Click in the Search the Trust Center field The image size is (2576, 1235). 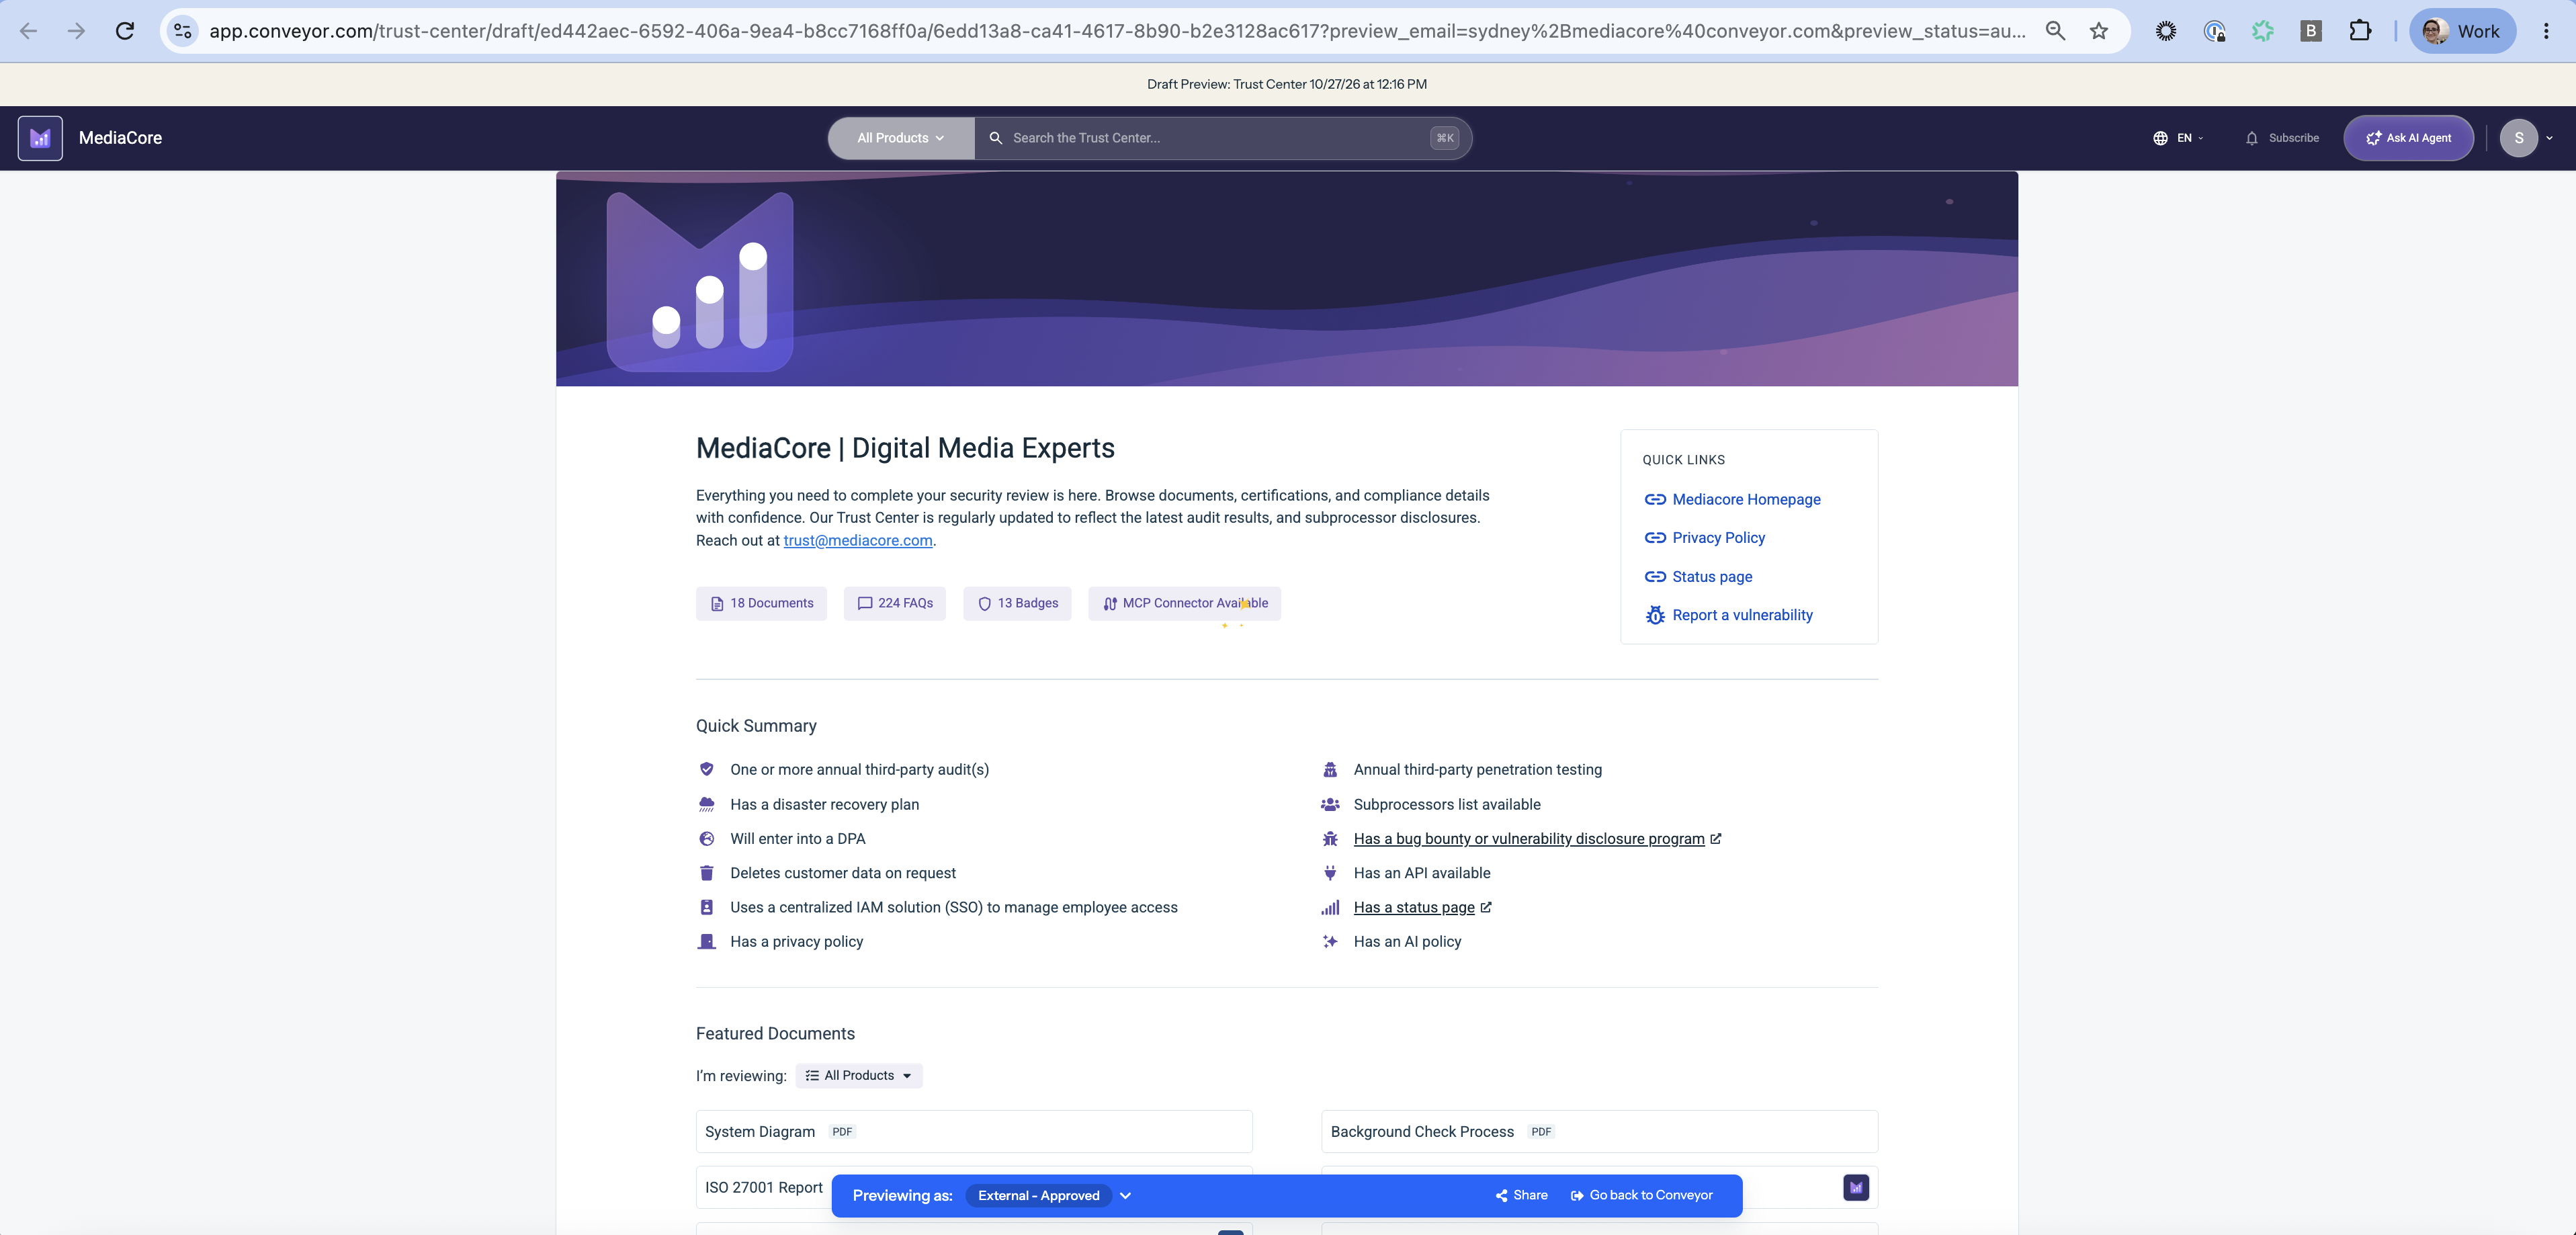point(1223,138)
